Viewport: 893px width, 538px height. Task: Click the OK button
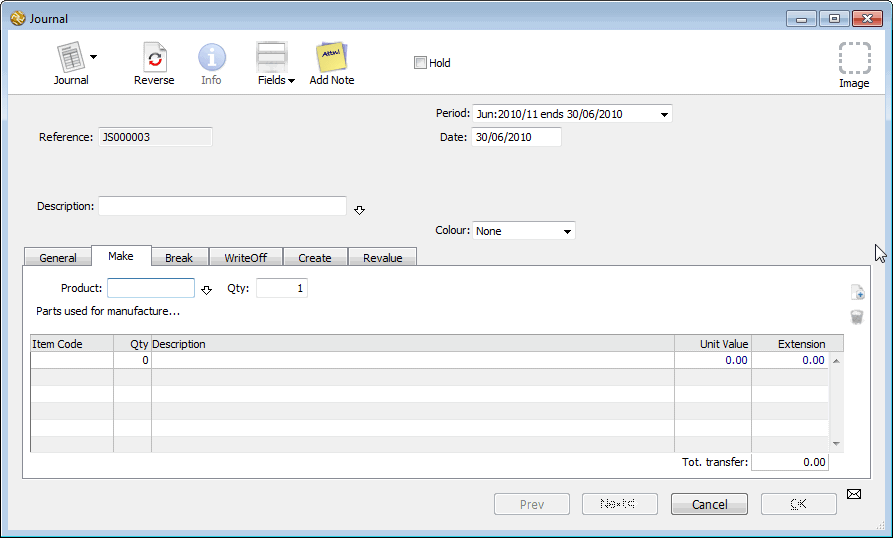[798, 505]
